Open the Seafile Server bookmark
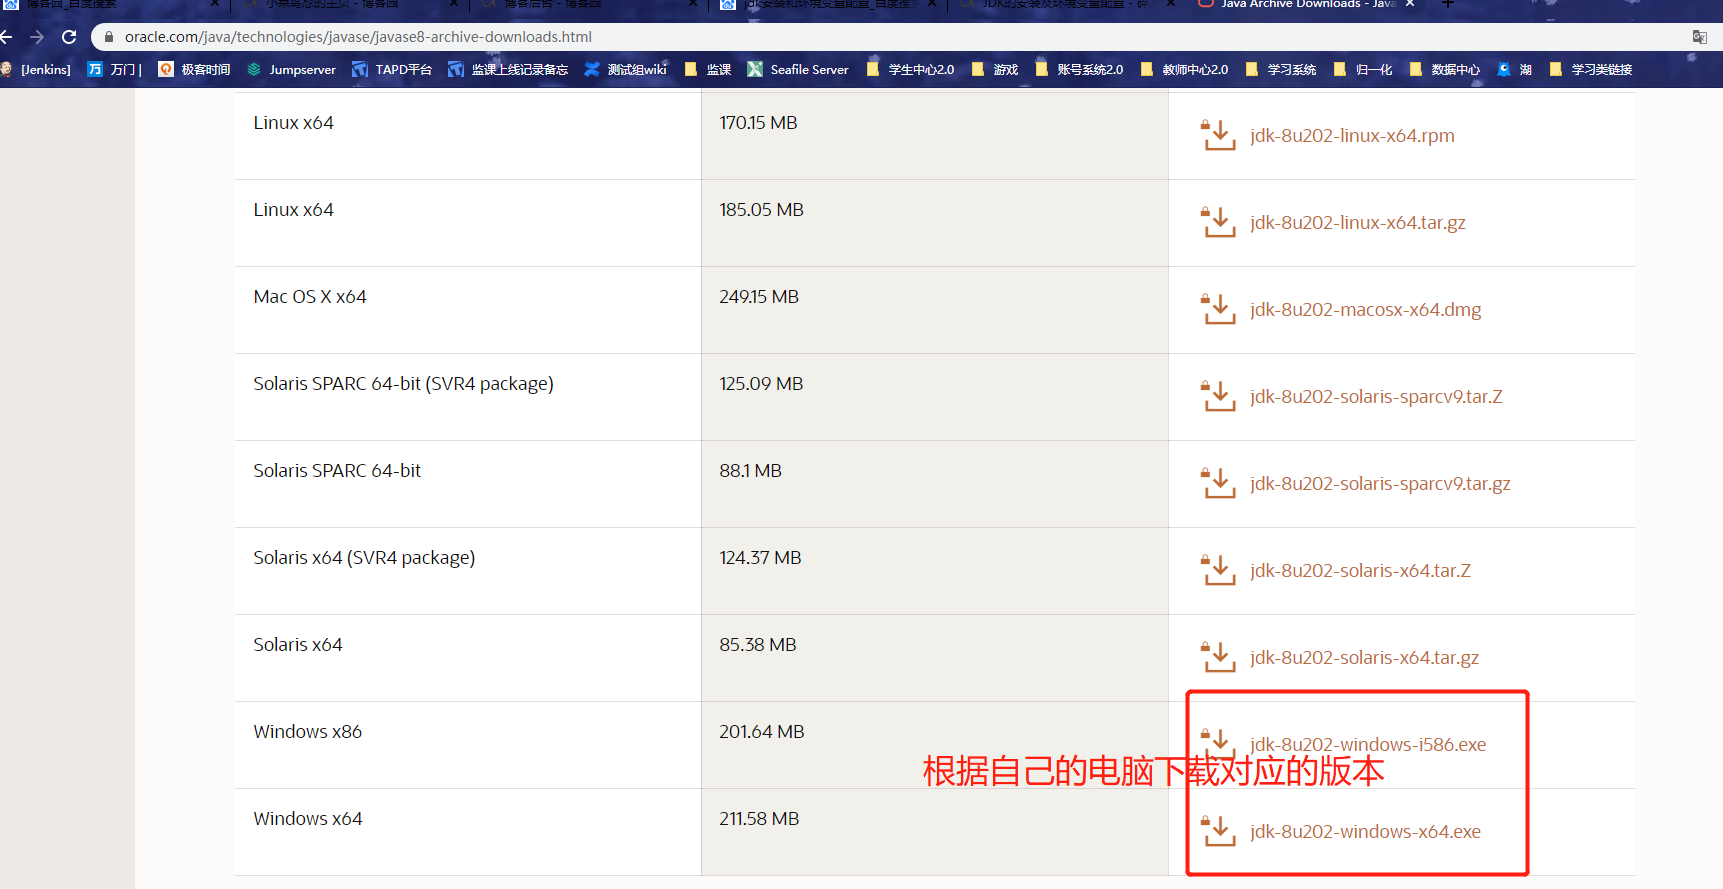 point(798,69)
